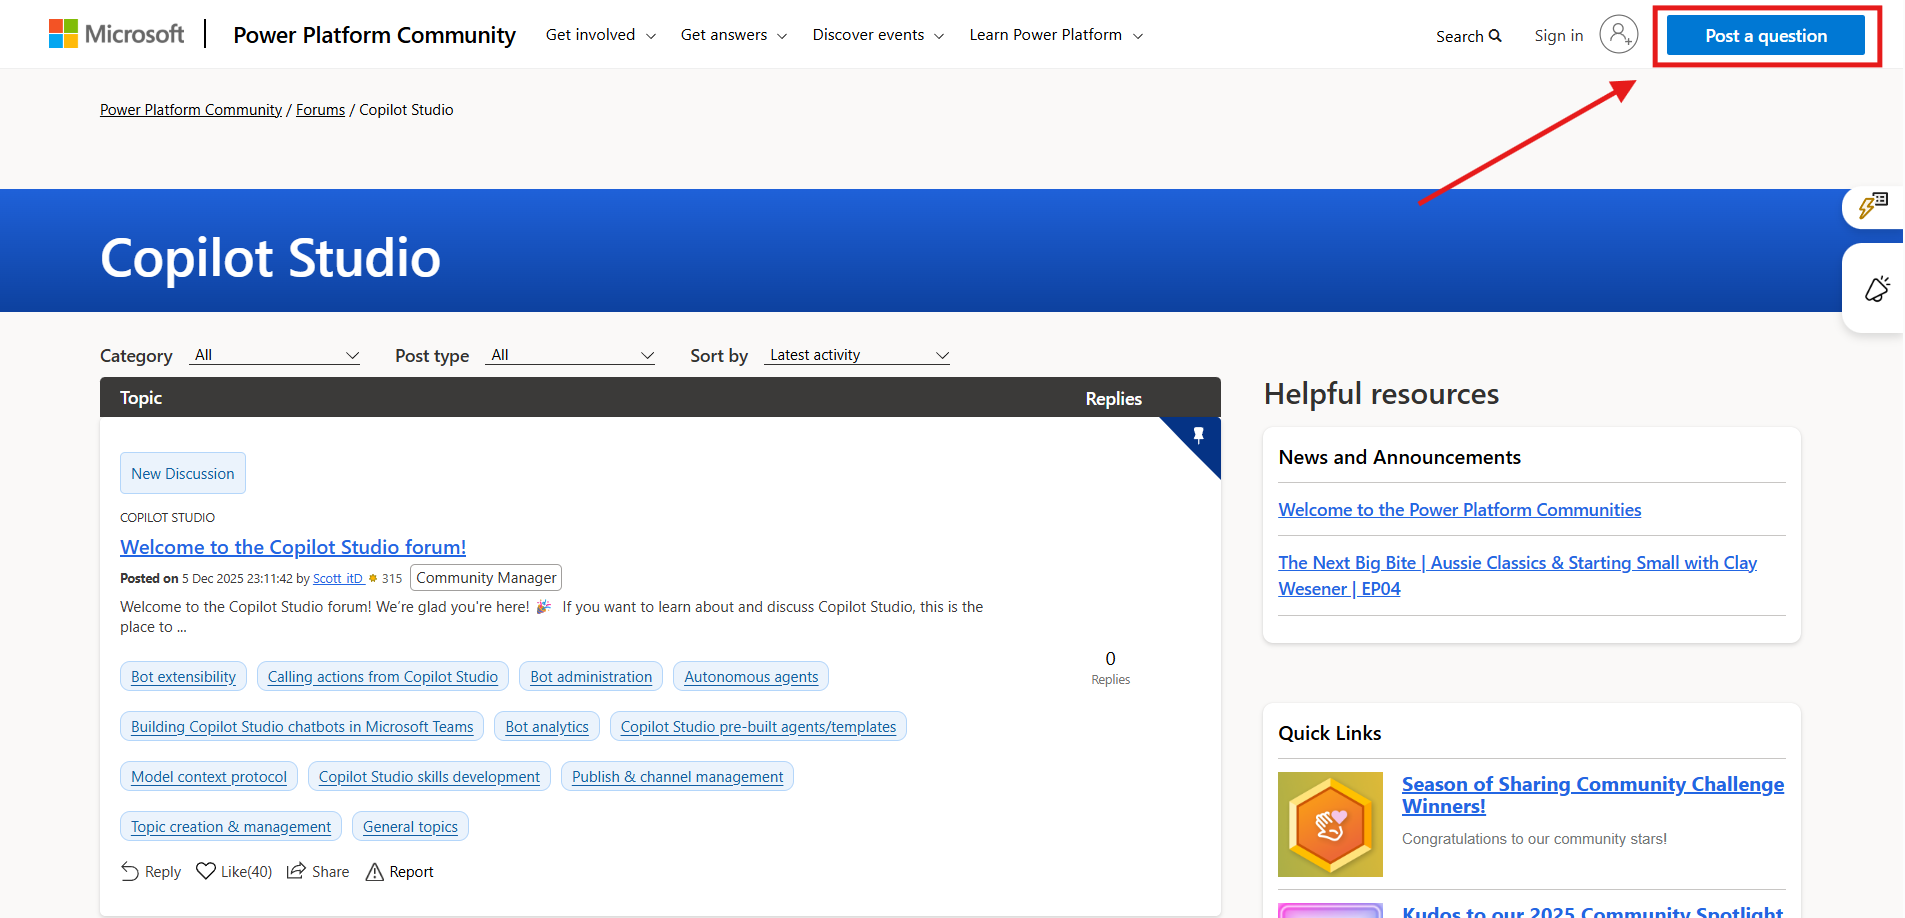Expand the Get answers menu

pos(734,35)
